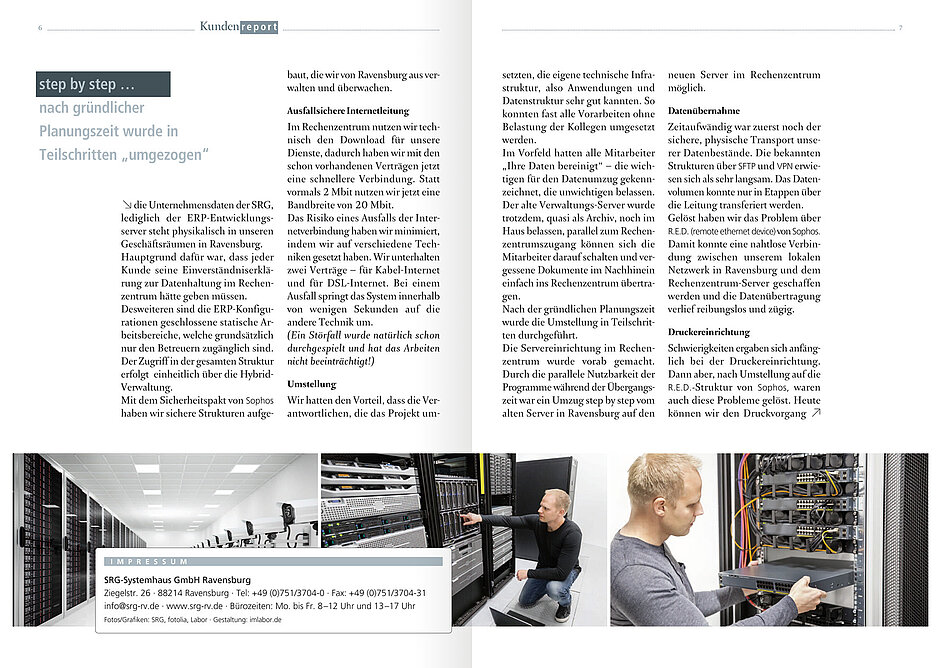Viewport: 941px width, 668px height.
Task: Click the line 'Die Servereinrichtung im Rechen-'
Action: coord(579,348)
